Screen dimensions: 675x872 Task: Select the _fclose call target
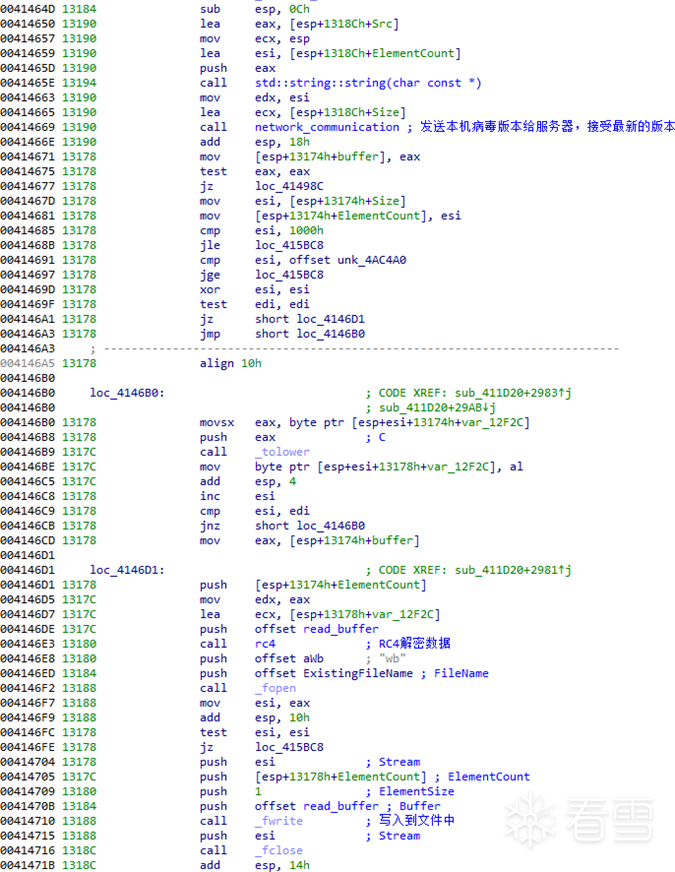[x=279, y=851]
